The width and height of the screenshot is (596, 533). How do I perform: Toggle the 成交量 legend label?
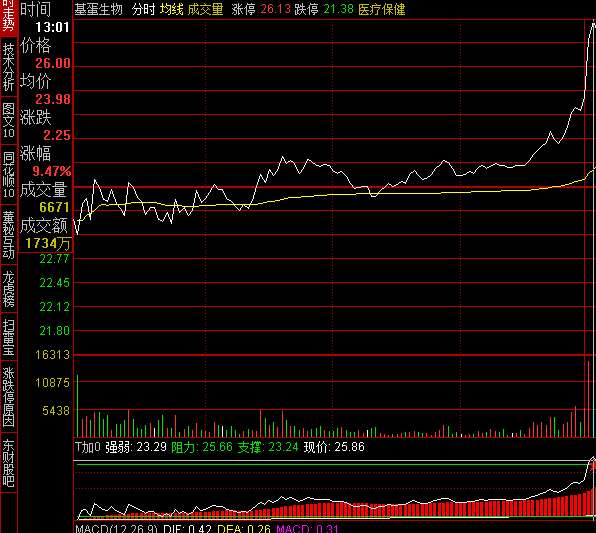pos(205,9)
